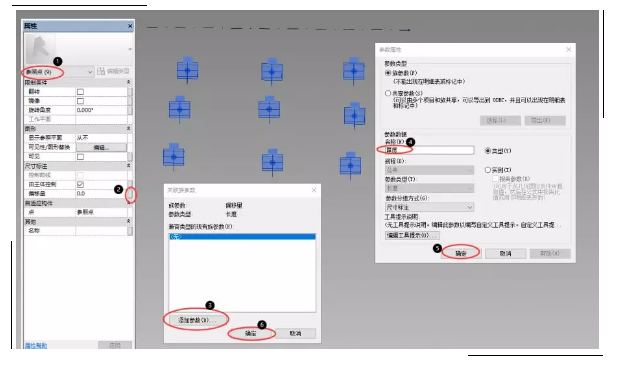Viewport: 618px width, 365px height.
Task: Open the 规程 dropdown
Action: click(429, 170)
